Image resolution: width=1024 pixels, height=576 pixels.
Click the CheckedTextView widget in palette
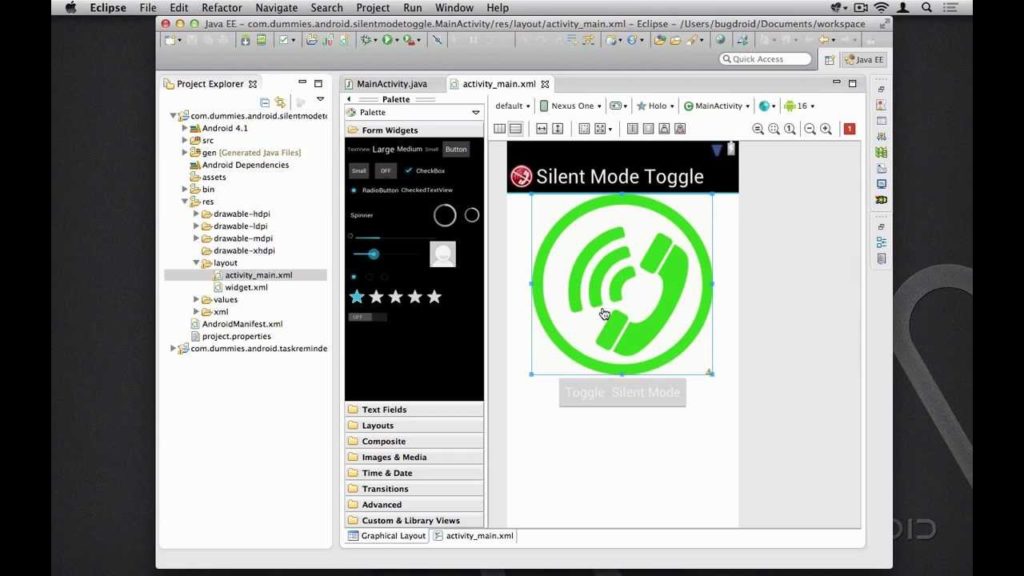[x=426, y=190]
